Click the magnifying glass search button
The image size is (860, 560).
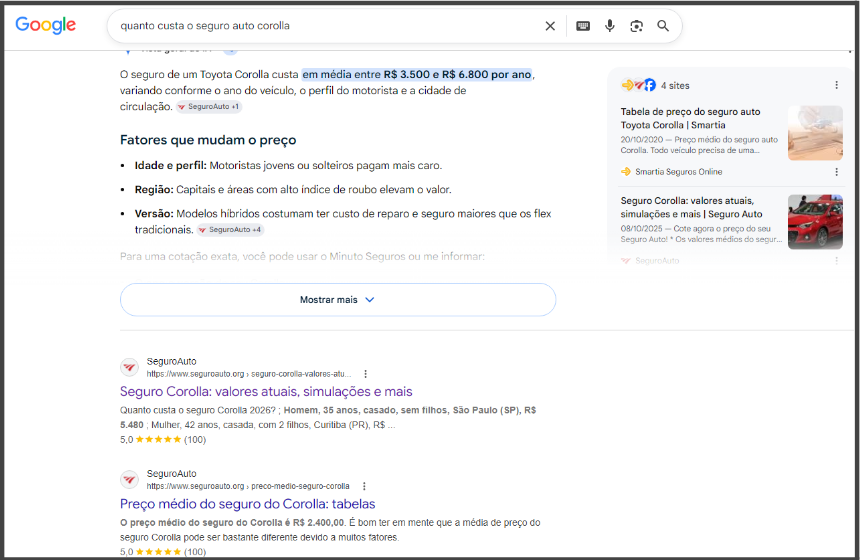pyautogui.click(x=663, y=26)
